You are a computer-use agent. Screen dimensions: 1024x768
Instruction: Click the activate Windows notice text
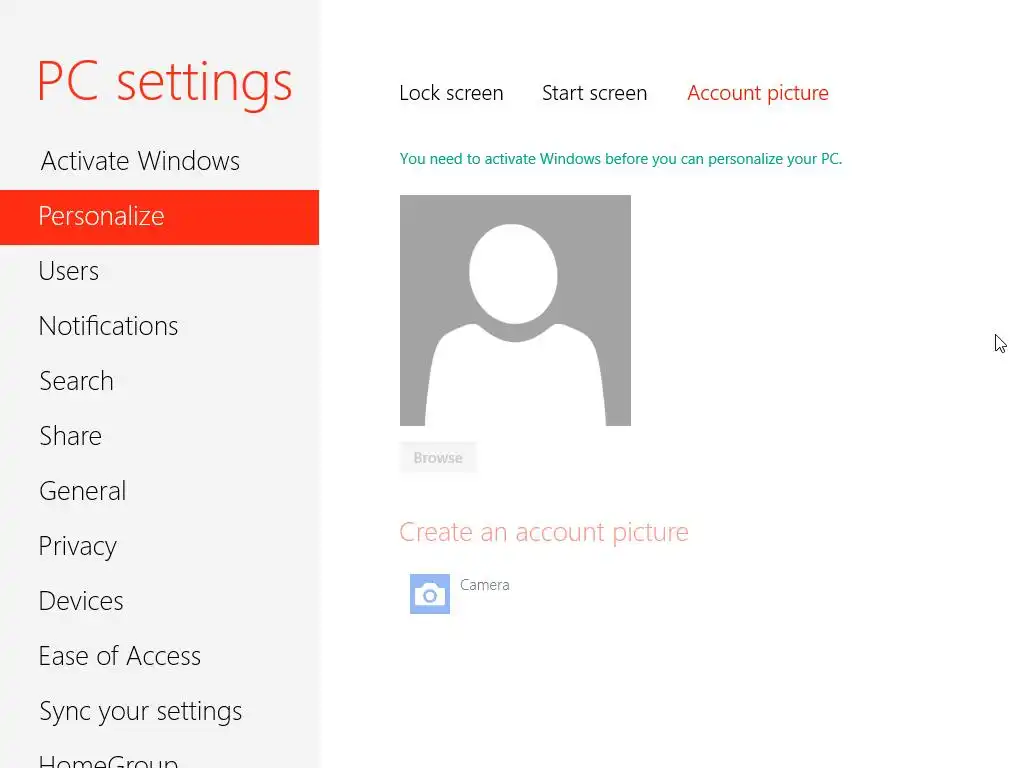pyautogui.click(x=620, y=159)
